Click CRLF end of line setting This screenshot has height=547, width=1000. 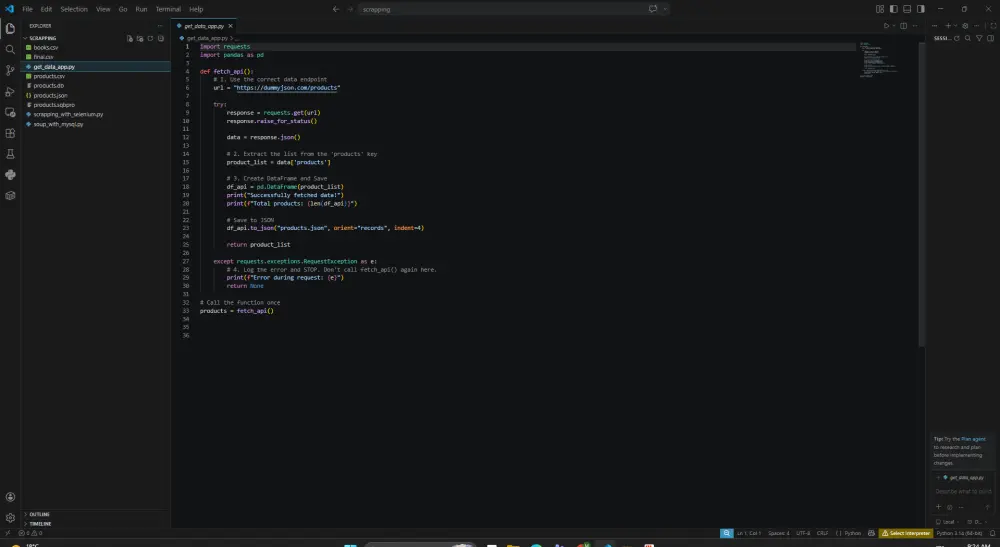(823, 533)
